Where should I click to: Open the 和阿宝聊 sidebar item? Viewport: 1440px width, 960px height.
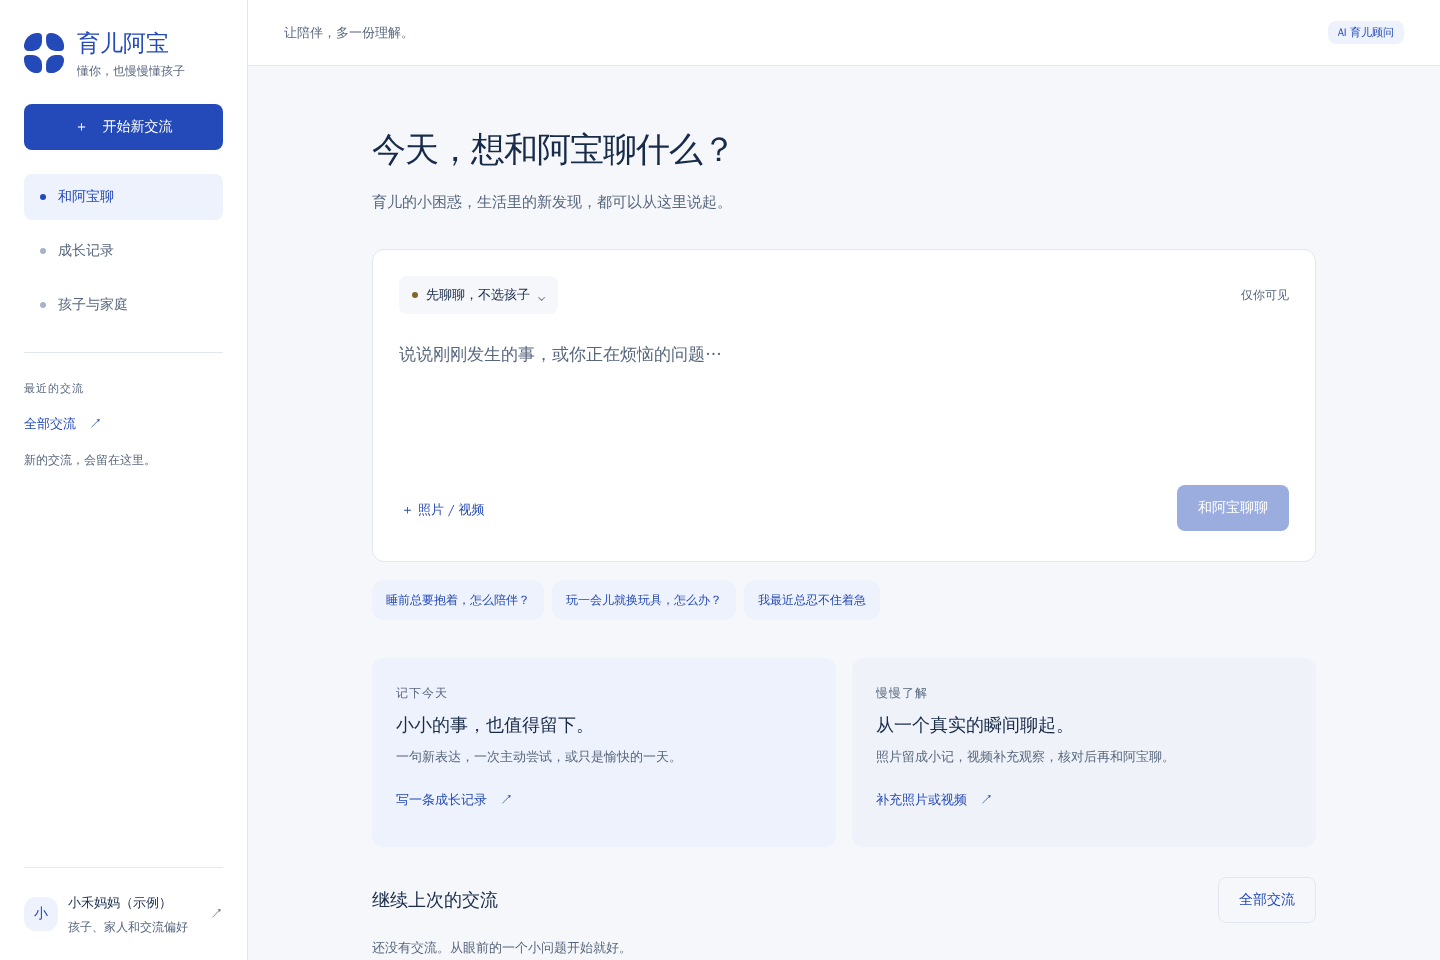click(x=123, y=197)
